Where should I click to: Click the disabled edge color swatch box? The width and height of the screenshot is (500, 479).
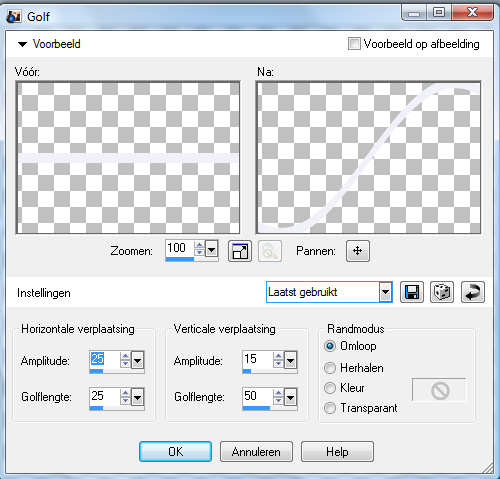(x=439, y=390)
